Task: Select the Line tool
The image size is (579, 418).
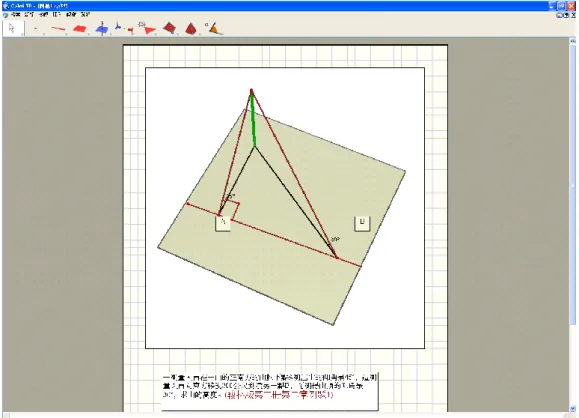Action: click(x=58, y=28)
